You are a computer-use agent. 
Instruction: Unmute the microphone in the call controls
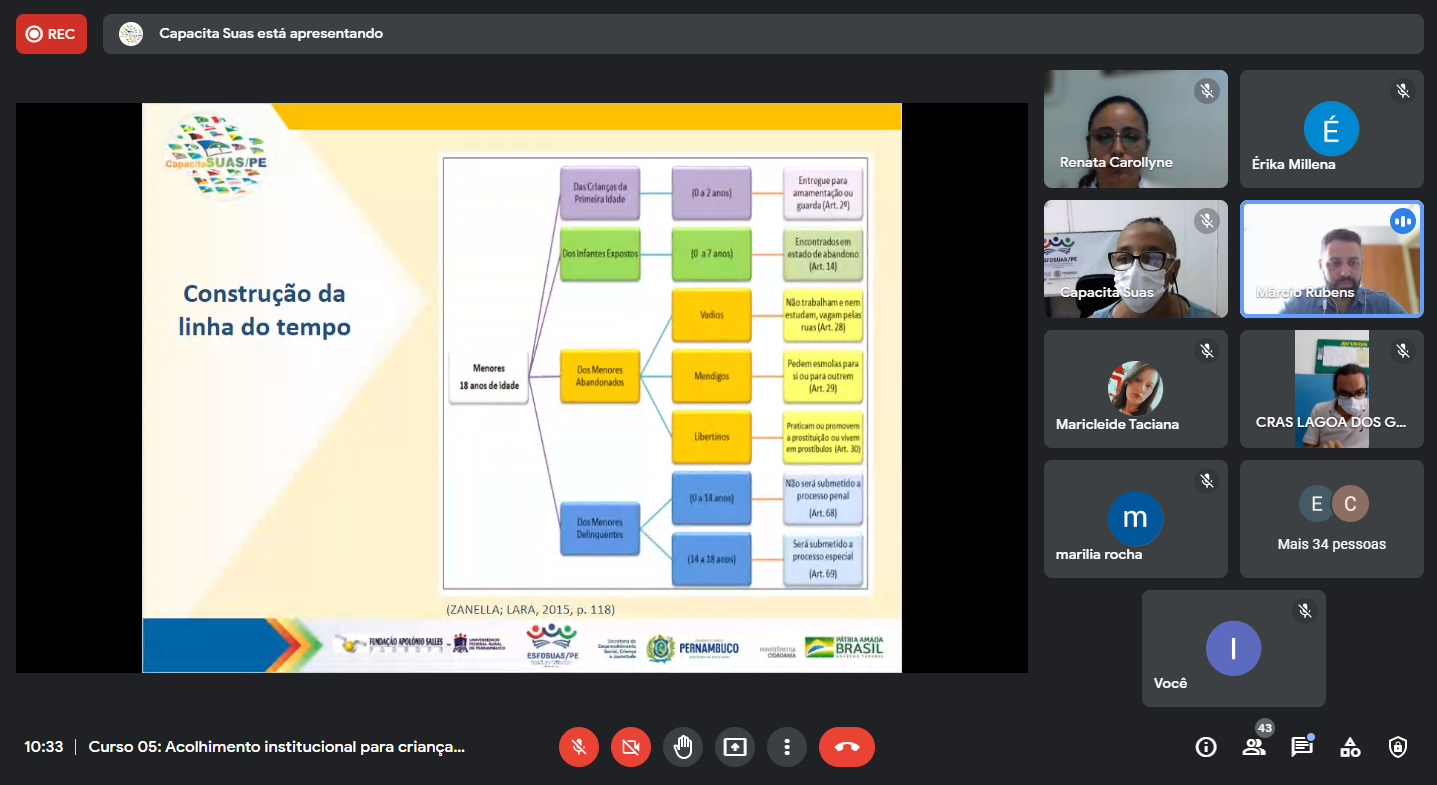pos(578,747)
